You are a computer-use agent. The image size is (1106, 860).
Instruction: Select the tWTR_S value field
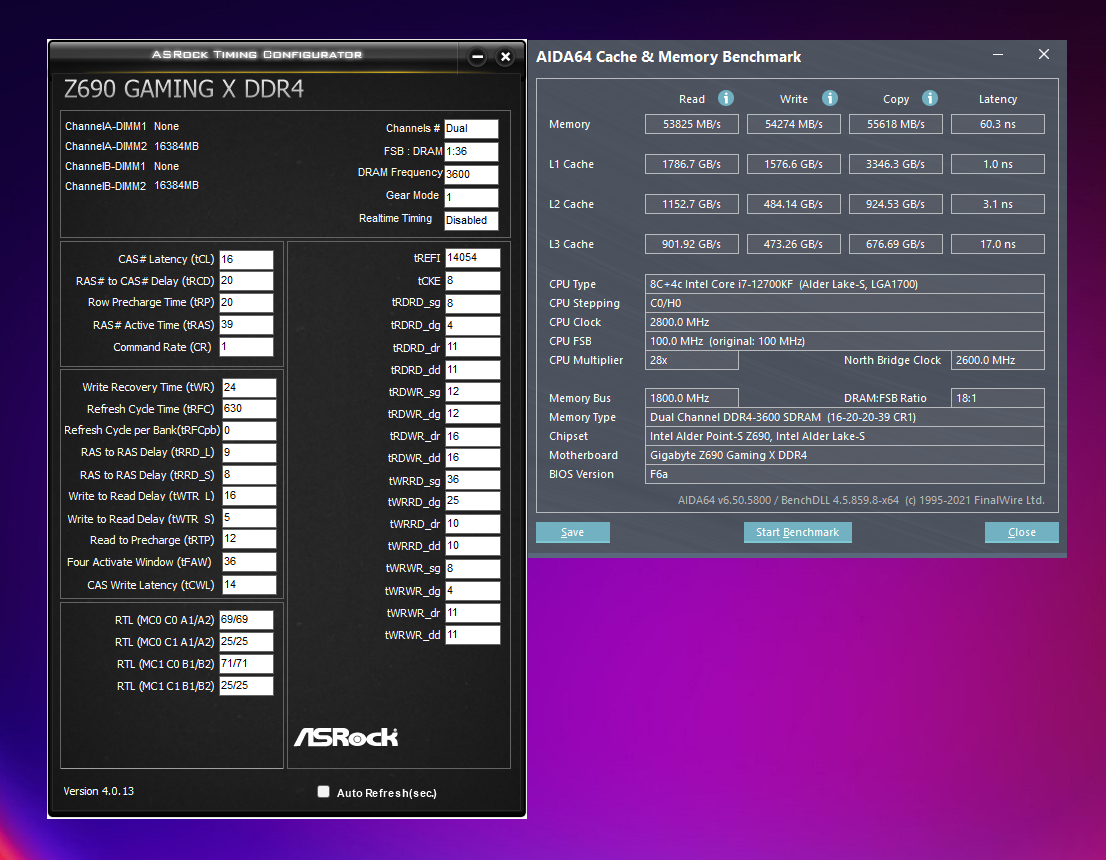point(249,518)
